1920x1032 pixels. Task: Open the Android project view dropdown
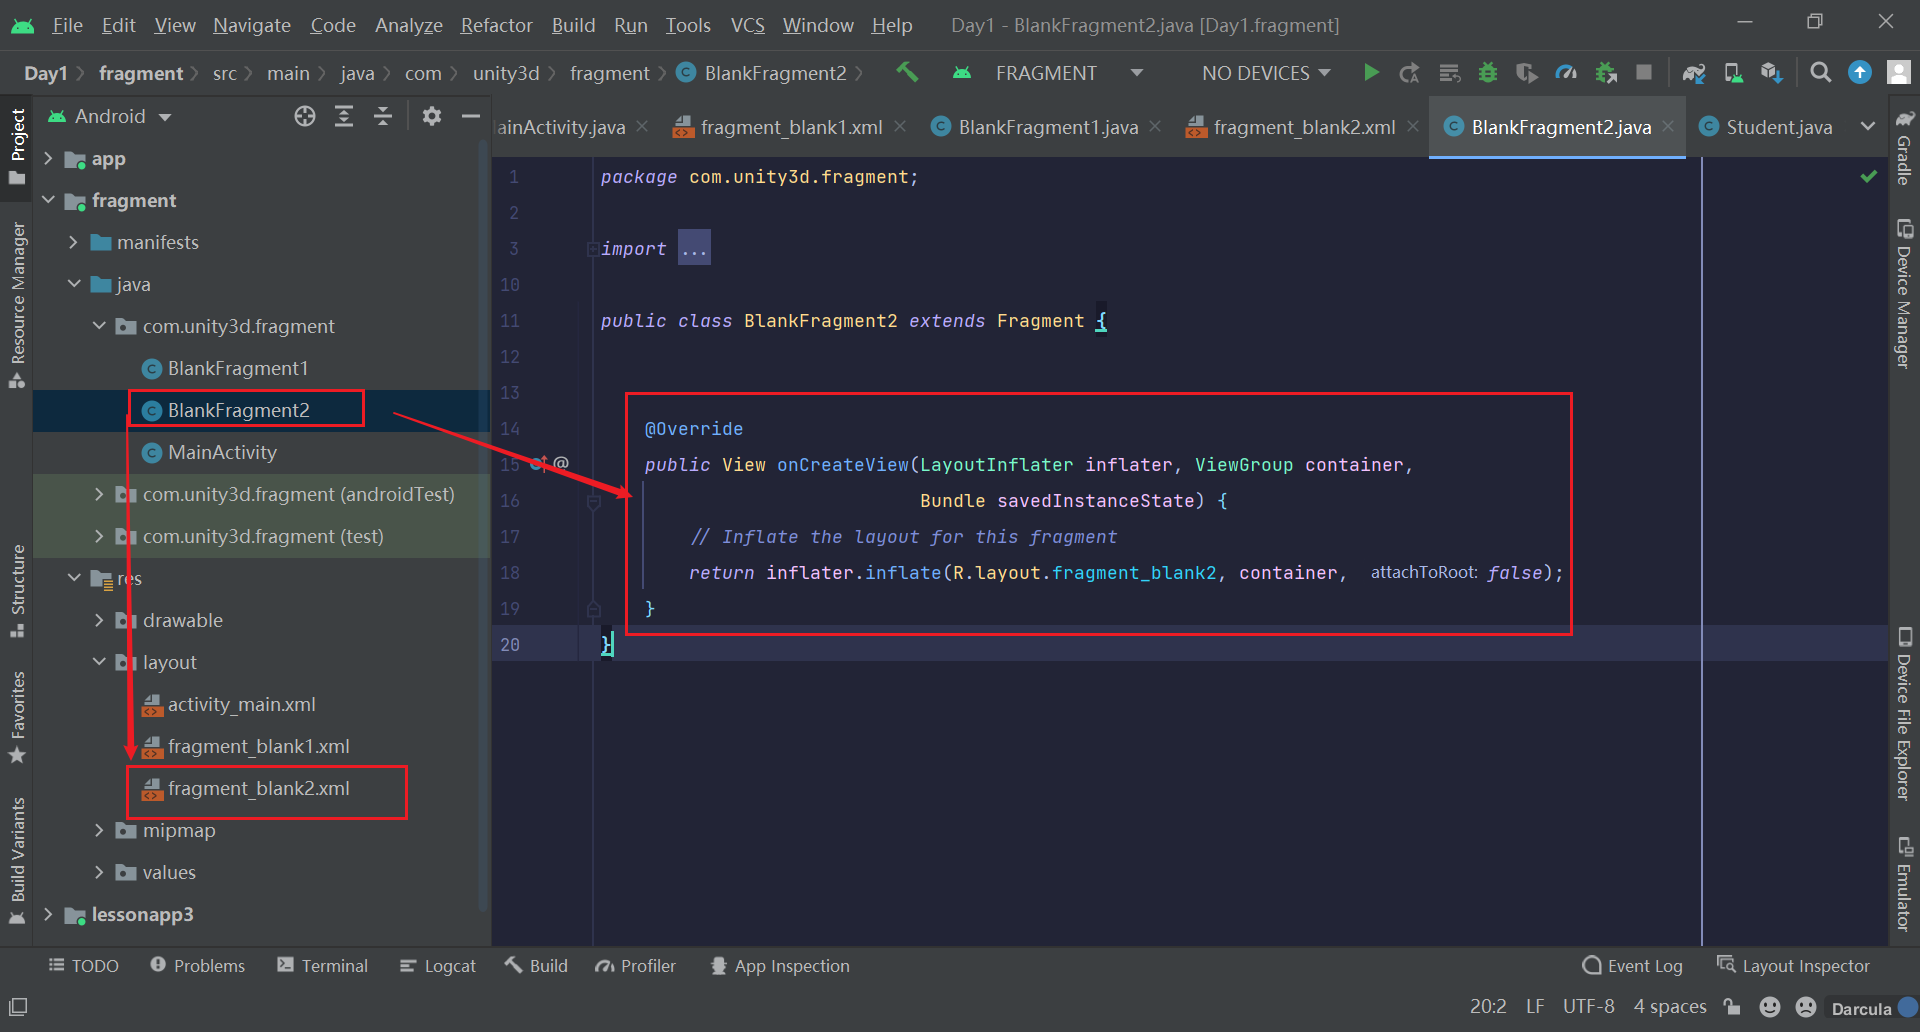tap(110, 116)
